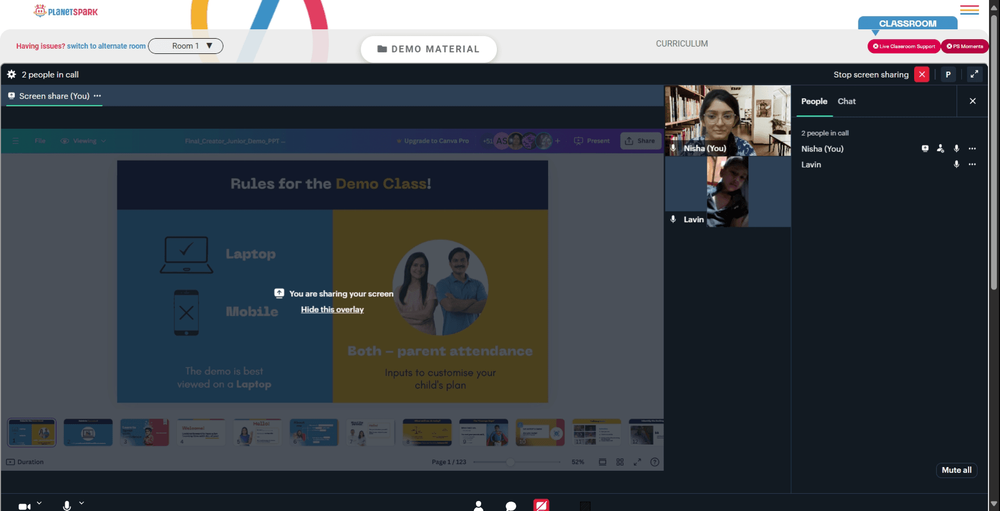
Task: Switch to the People tab
Action: (x=814, y=101)
